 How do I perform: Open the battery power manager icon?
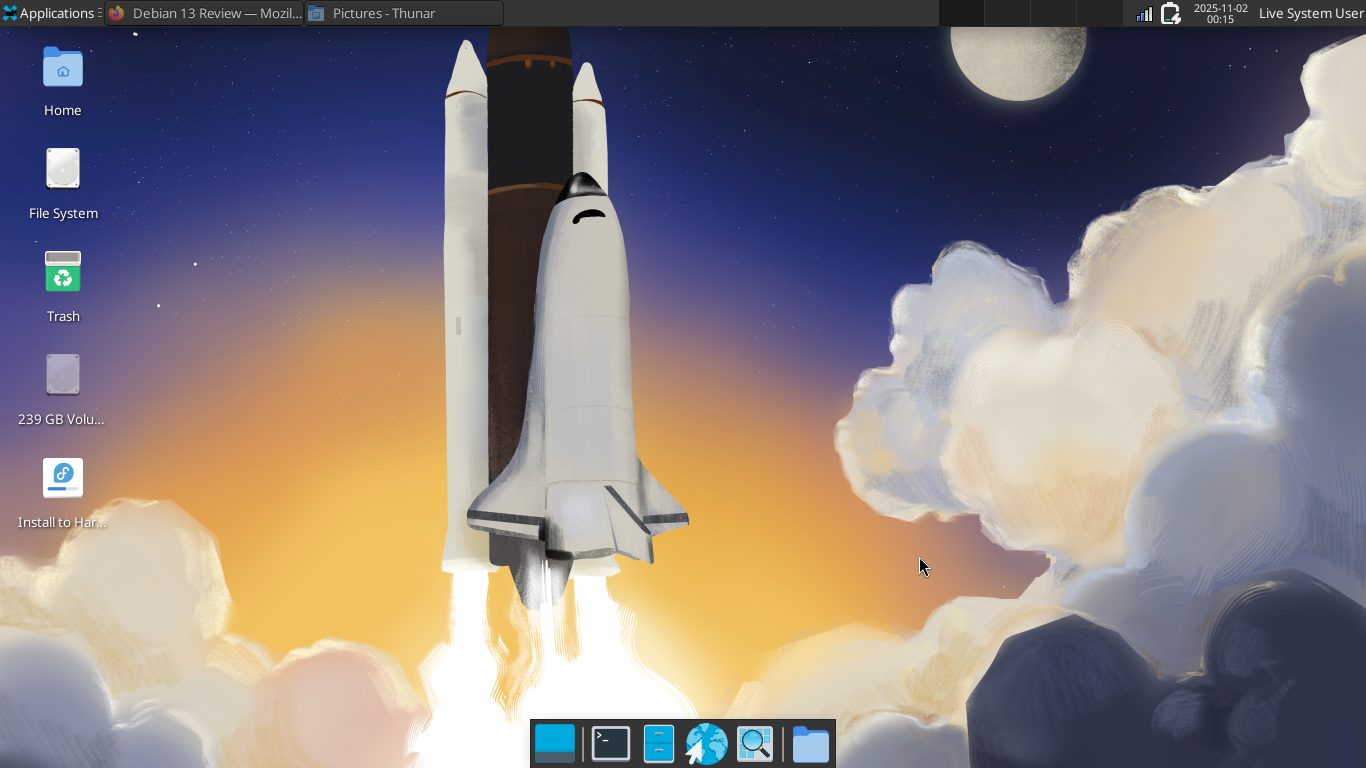(1170, 13)
